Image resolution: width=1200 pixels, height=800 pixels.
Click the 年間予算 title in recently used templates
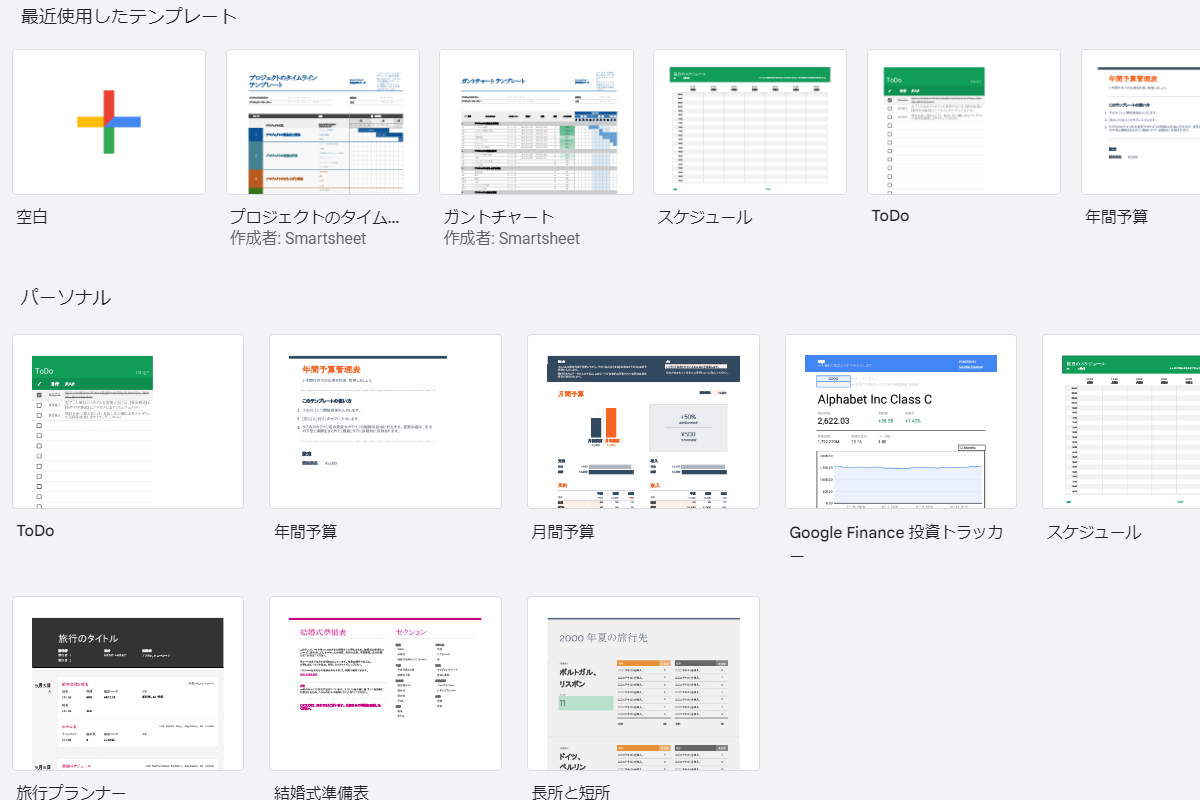pos(1117,217)
